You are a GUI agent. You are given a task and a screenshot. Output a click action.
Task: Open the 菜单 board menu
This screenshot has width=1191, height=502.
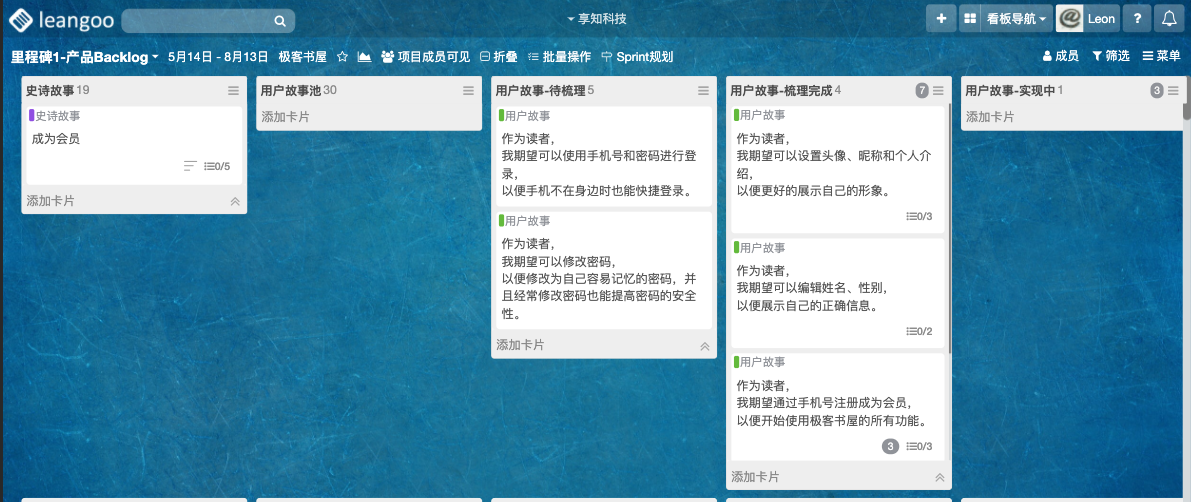click(1161, 57)
